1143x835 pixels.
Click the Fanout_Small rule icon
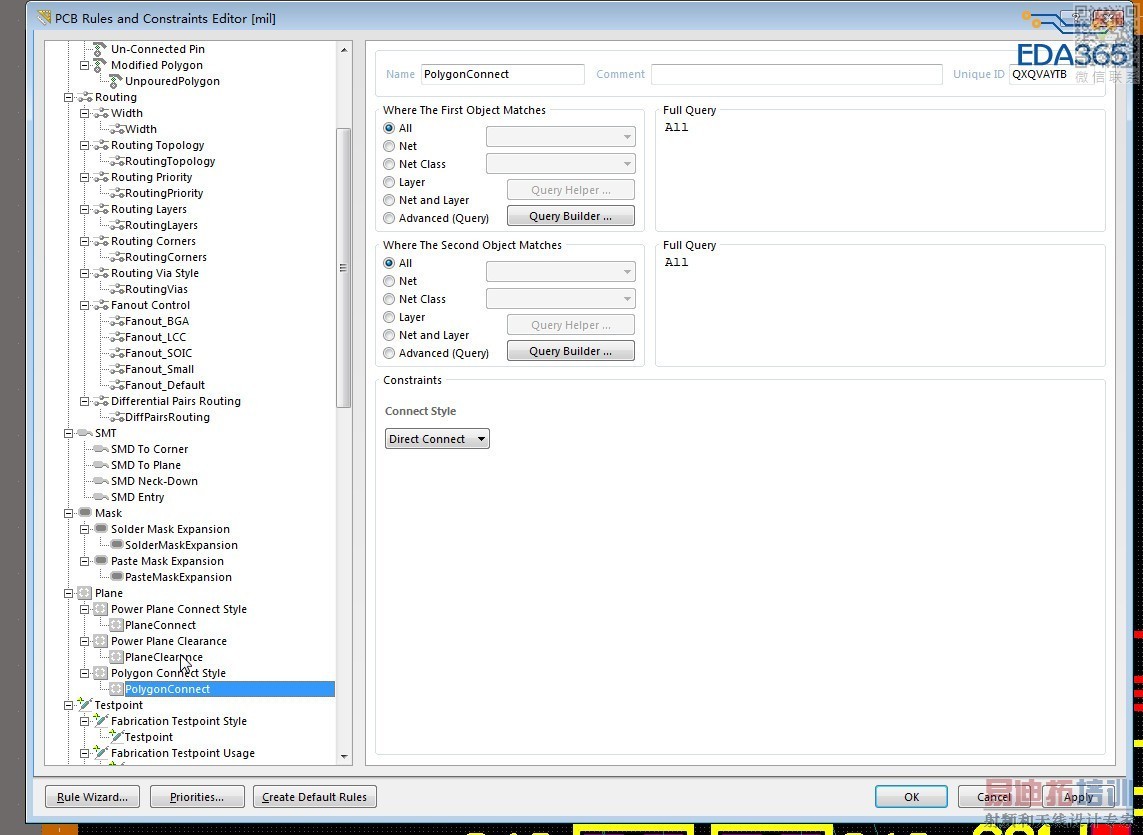pos(115,370)
